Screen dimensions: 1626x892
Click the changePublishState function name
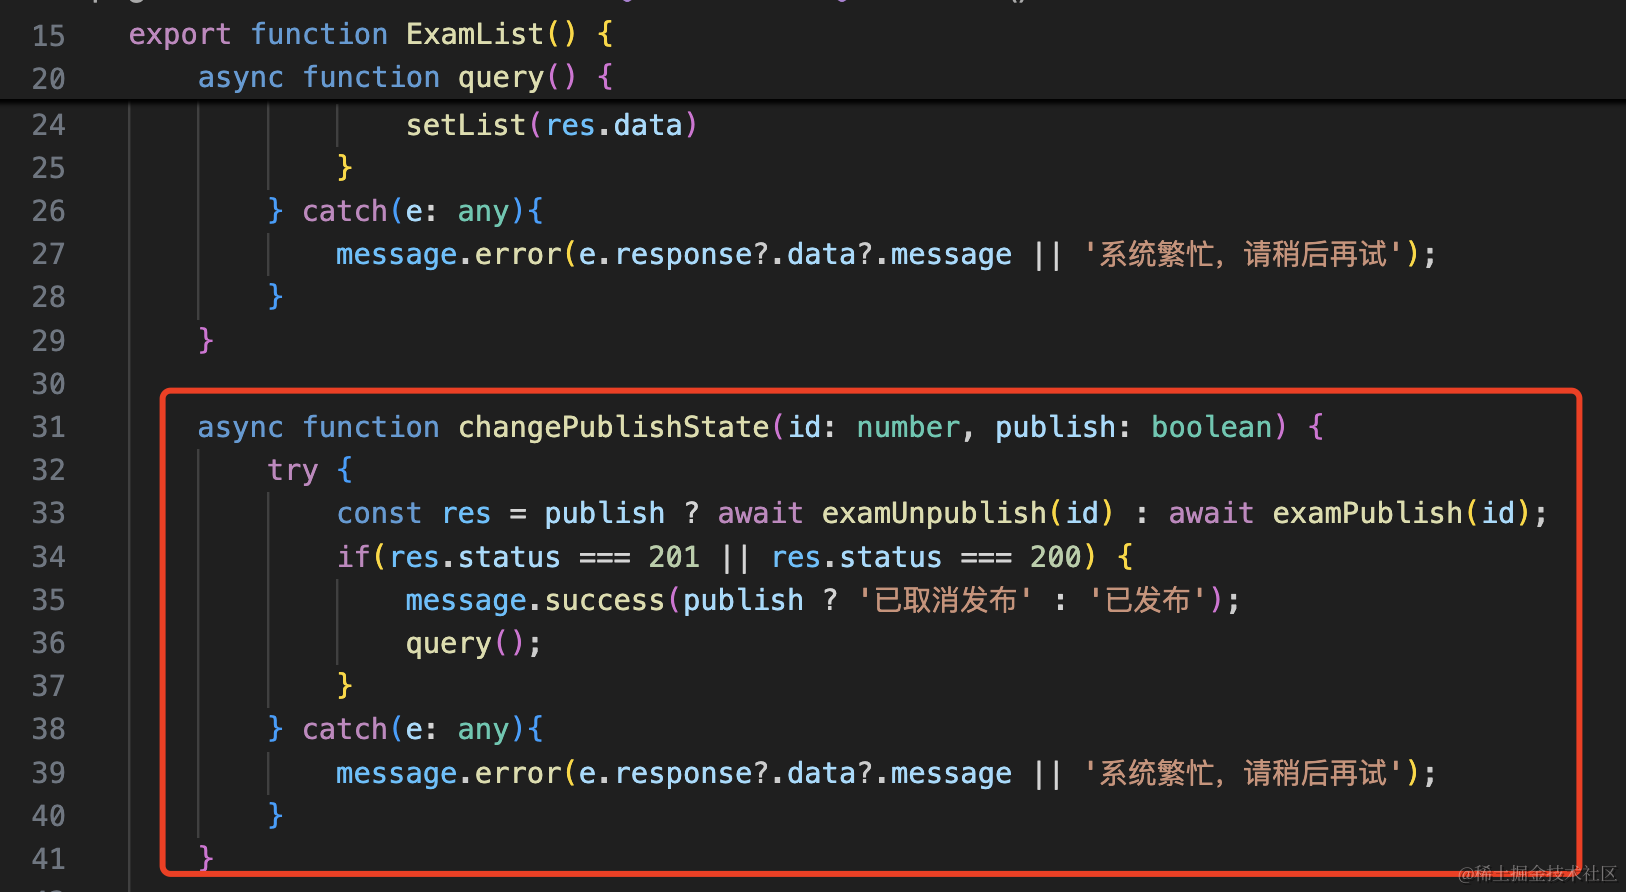(614, 427)
